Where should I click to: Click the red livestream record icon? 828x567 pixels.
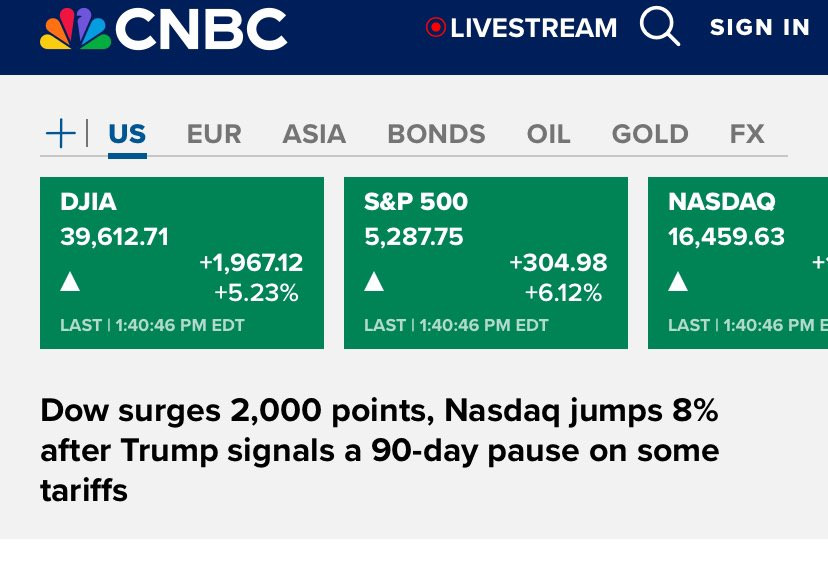436,27
